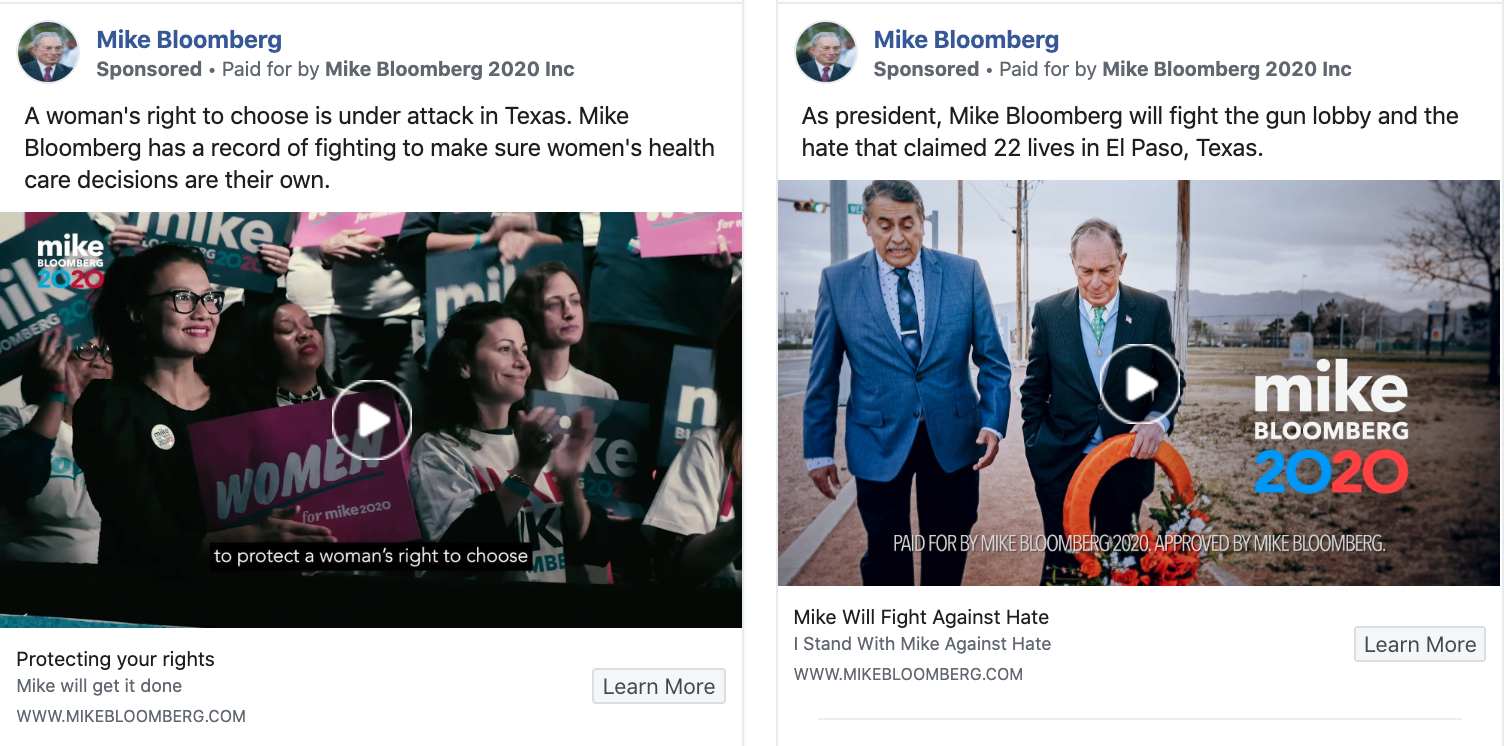Click website URL below I Stand With Mike
Screen dimensions: 1504x746
[x=908, y=674]
